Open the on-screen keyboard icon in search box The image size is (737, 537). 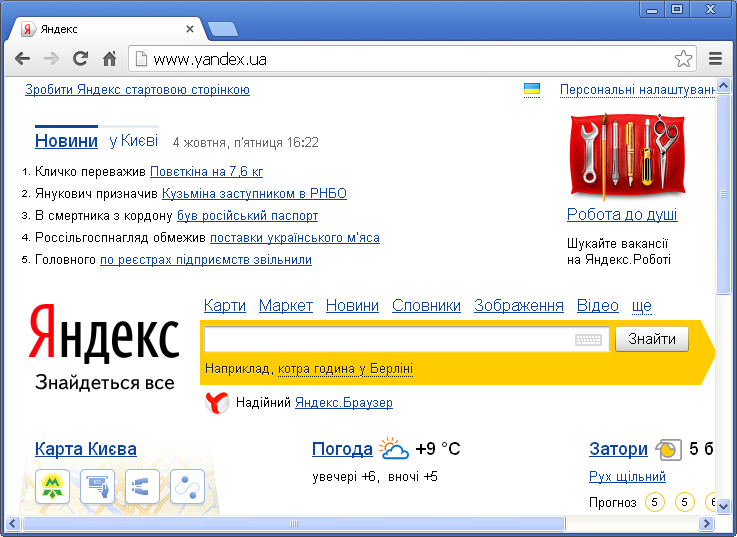coord(588,340)
